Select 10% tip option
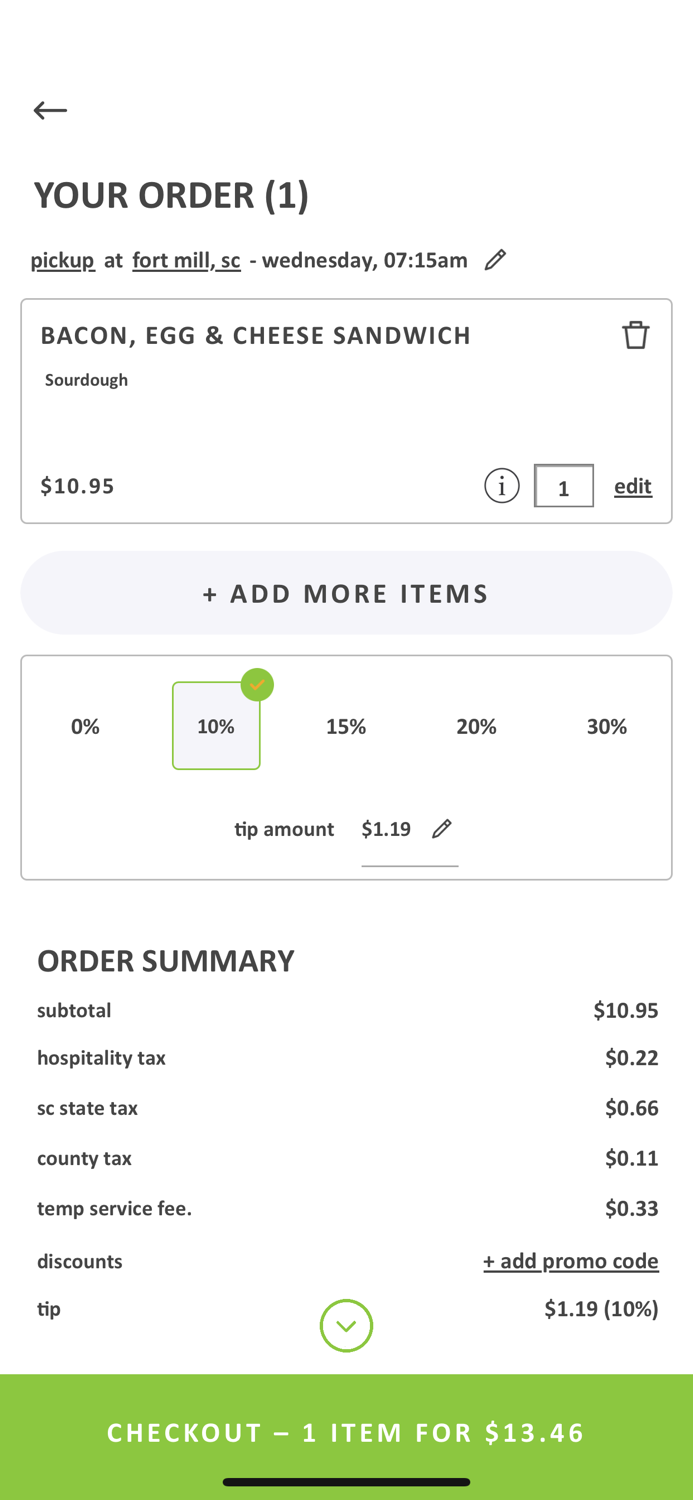The width and height of the screenshot is (693, 1500). tap(216, 726)
